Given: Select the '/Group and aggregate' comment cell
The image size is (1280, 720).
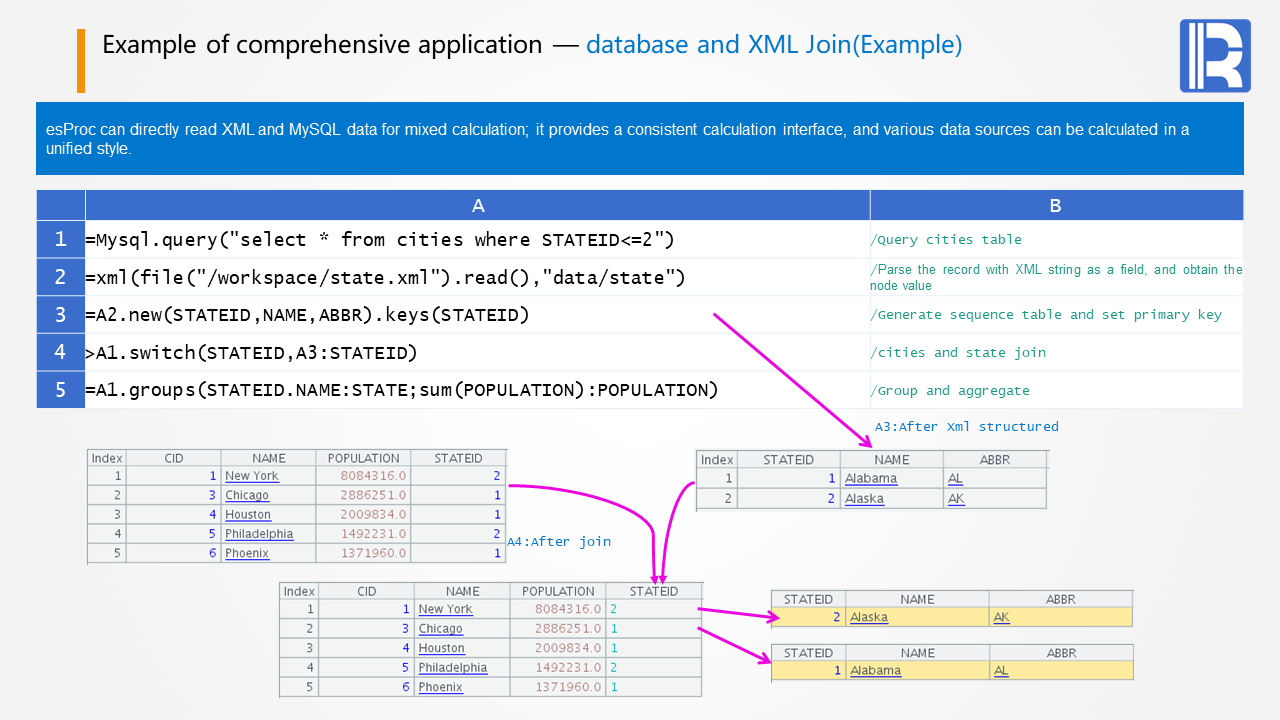Looking at the screenshot, I should pyautogui.click(x=950, y=391).
